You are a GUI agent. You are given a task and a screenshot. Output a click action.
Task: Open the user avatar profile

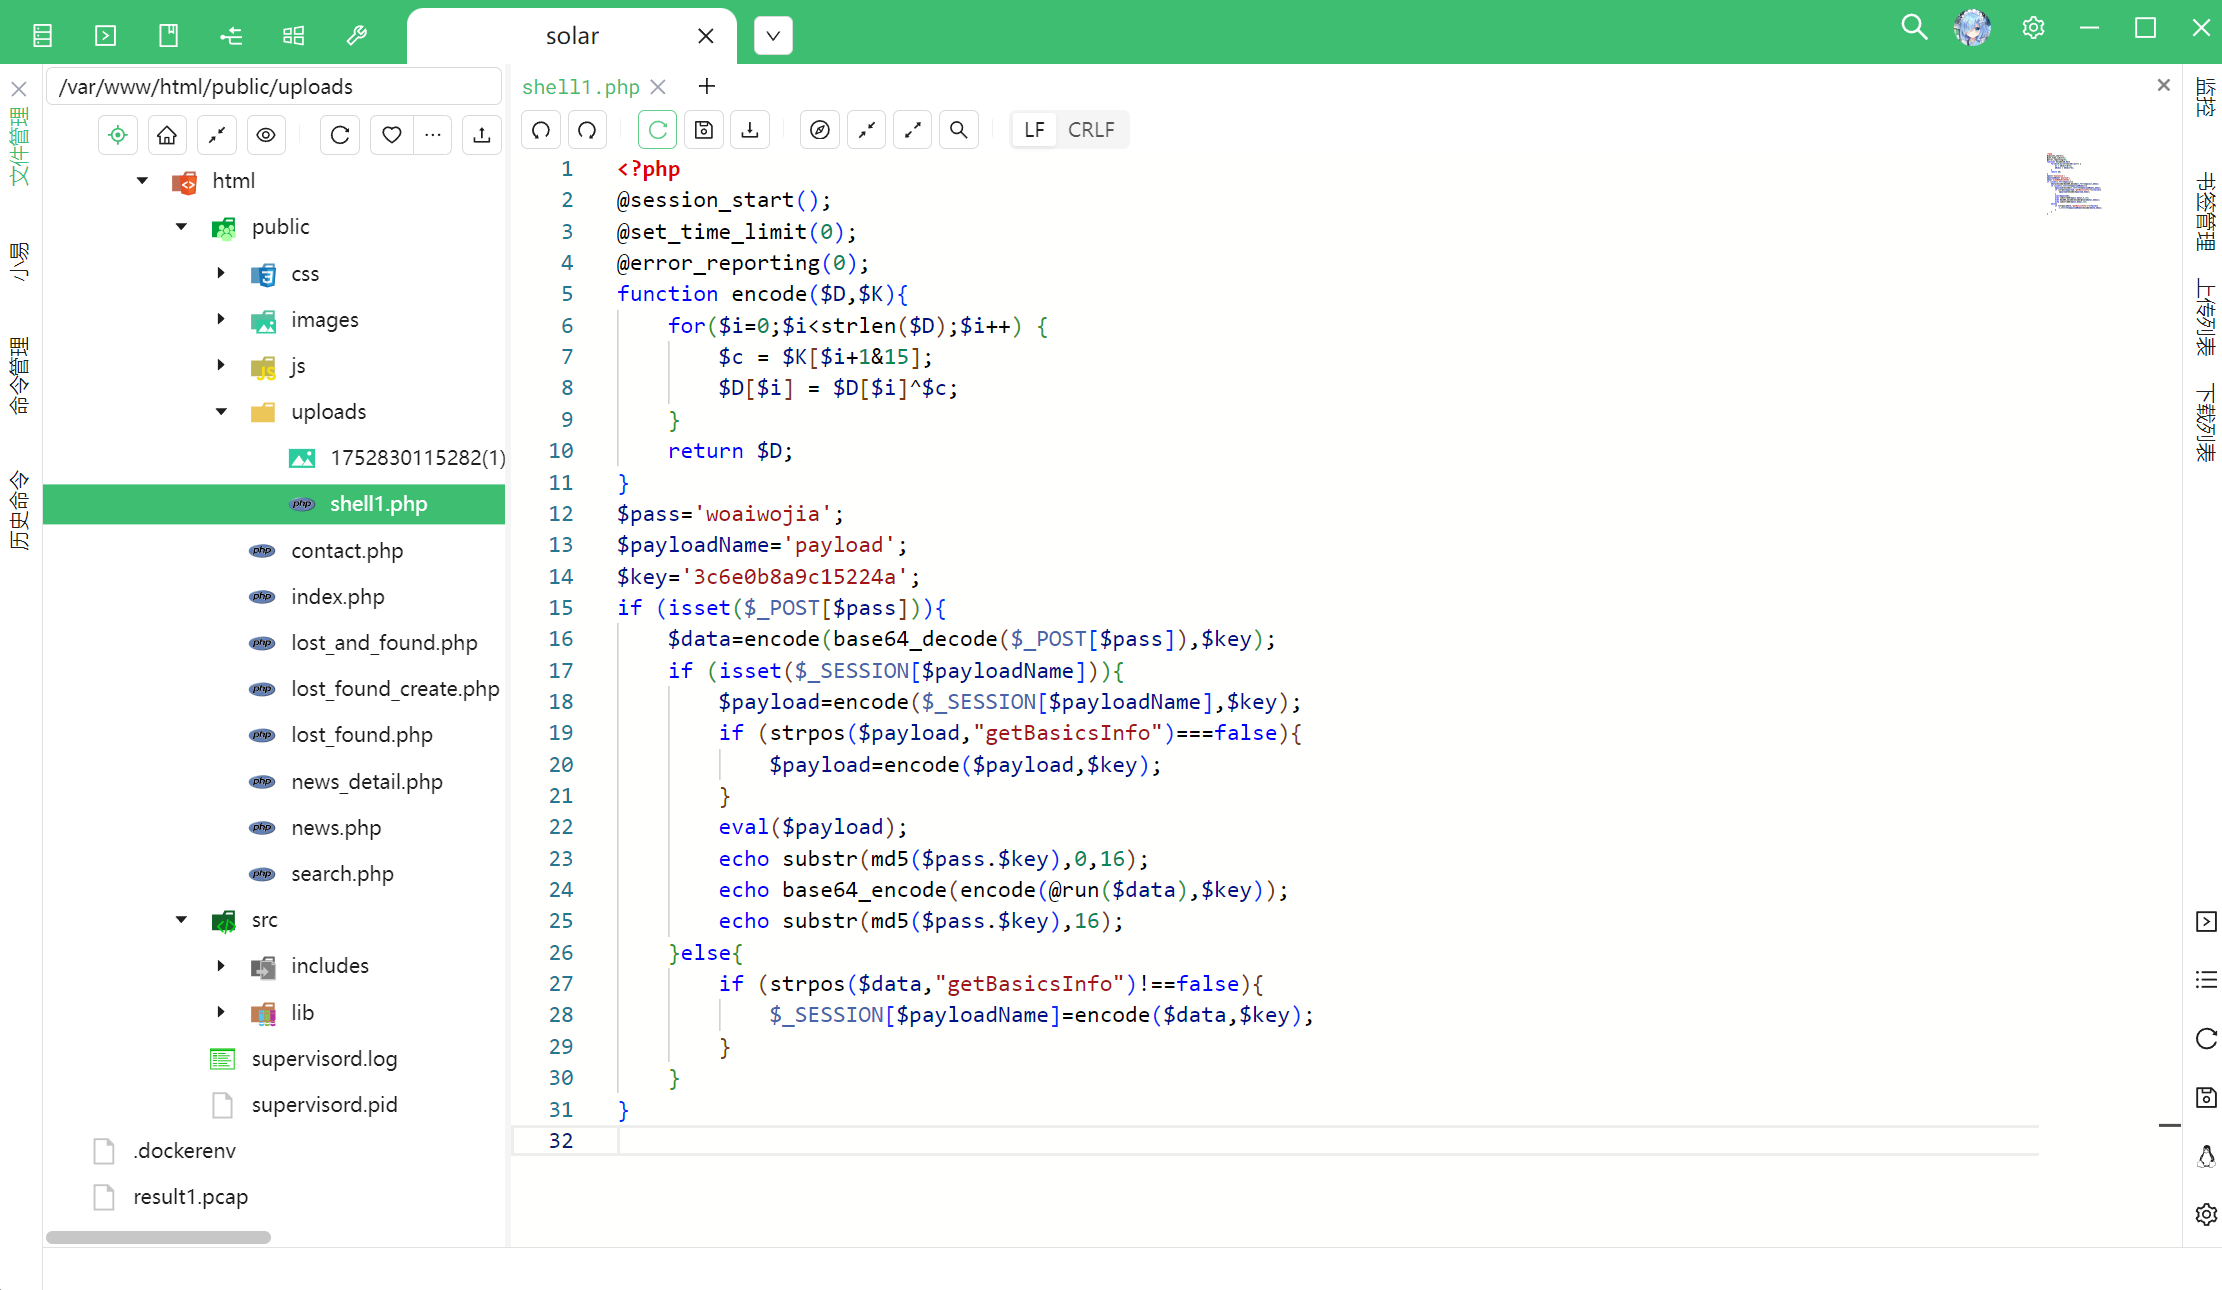[1973, 27]
